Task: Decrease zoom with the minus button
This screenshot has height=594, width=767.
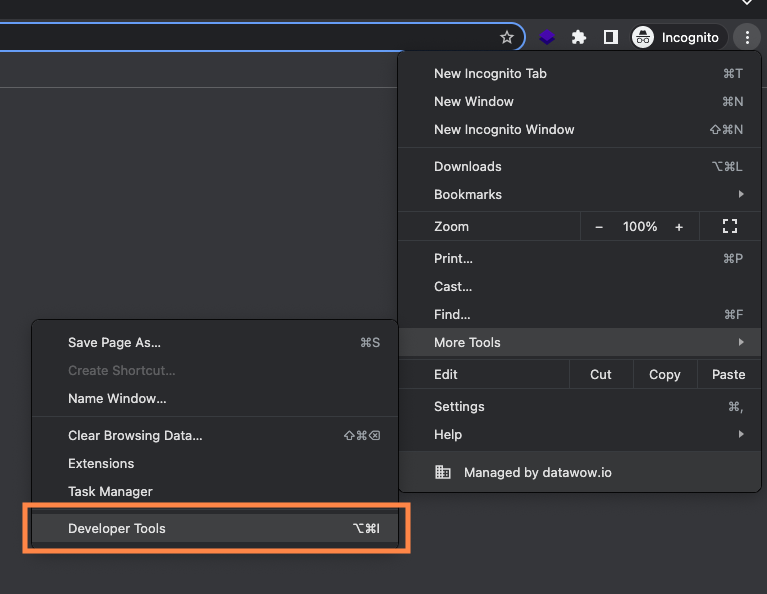Action: (599, 227)
